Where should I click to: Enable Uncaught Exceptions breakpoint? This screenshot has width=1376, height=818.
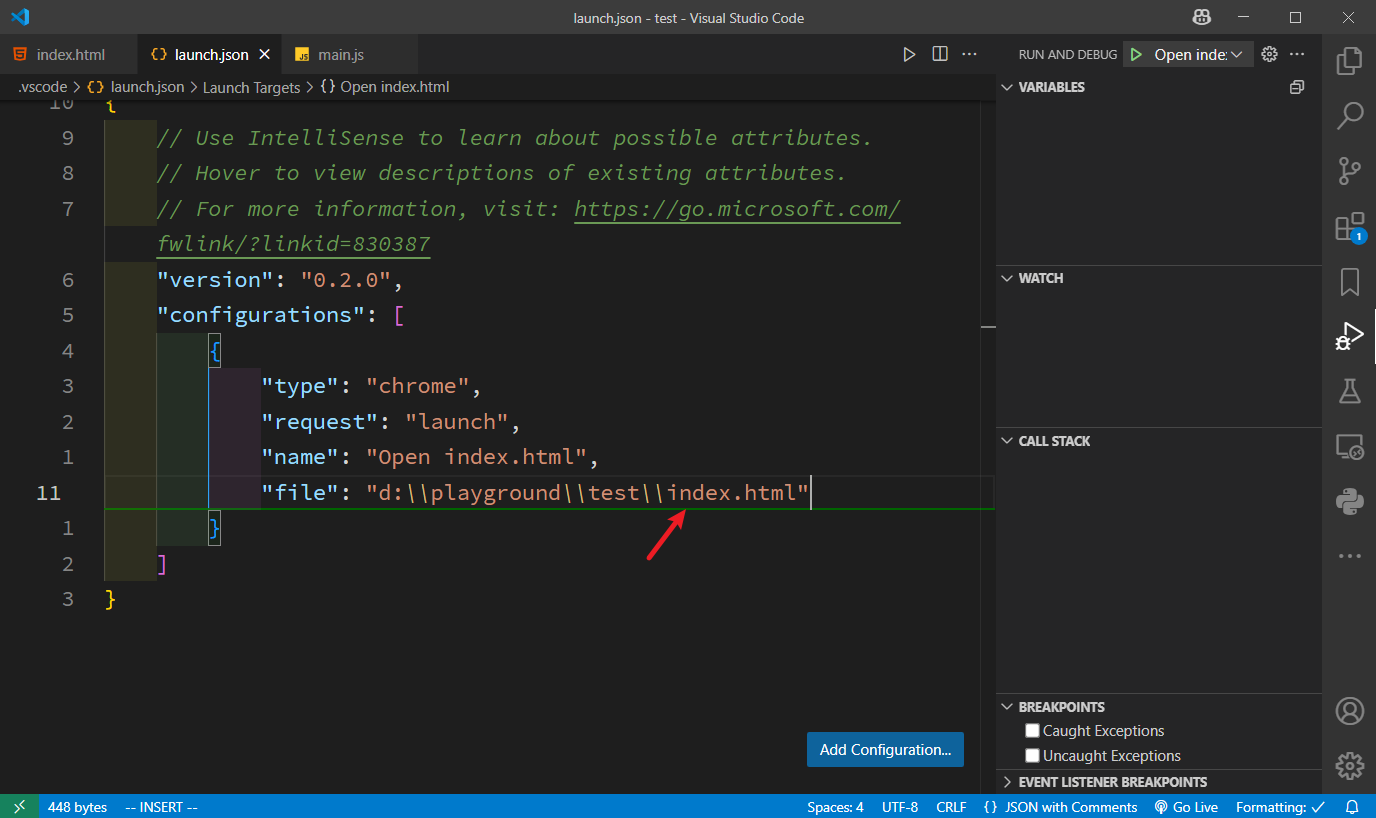[x=1033, y=756]
